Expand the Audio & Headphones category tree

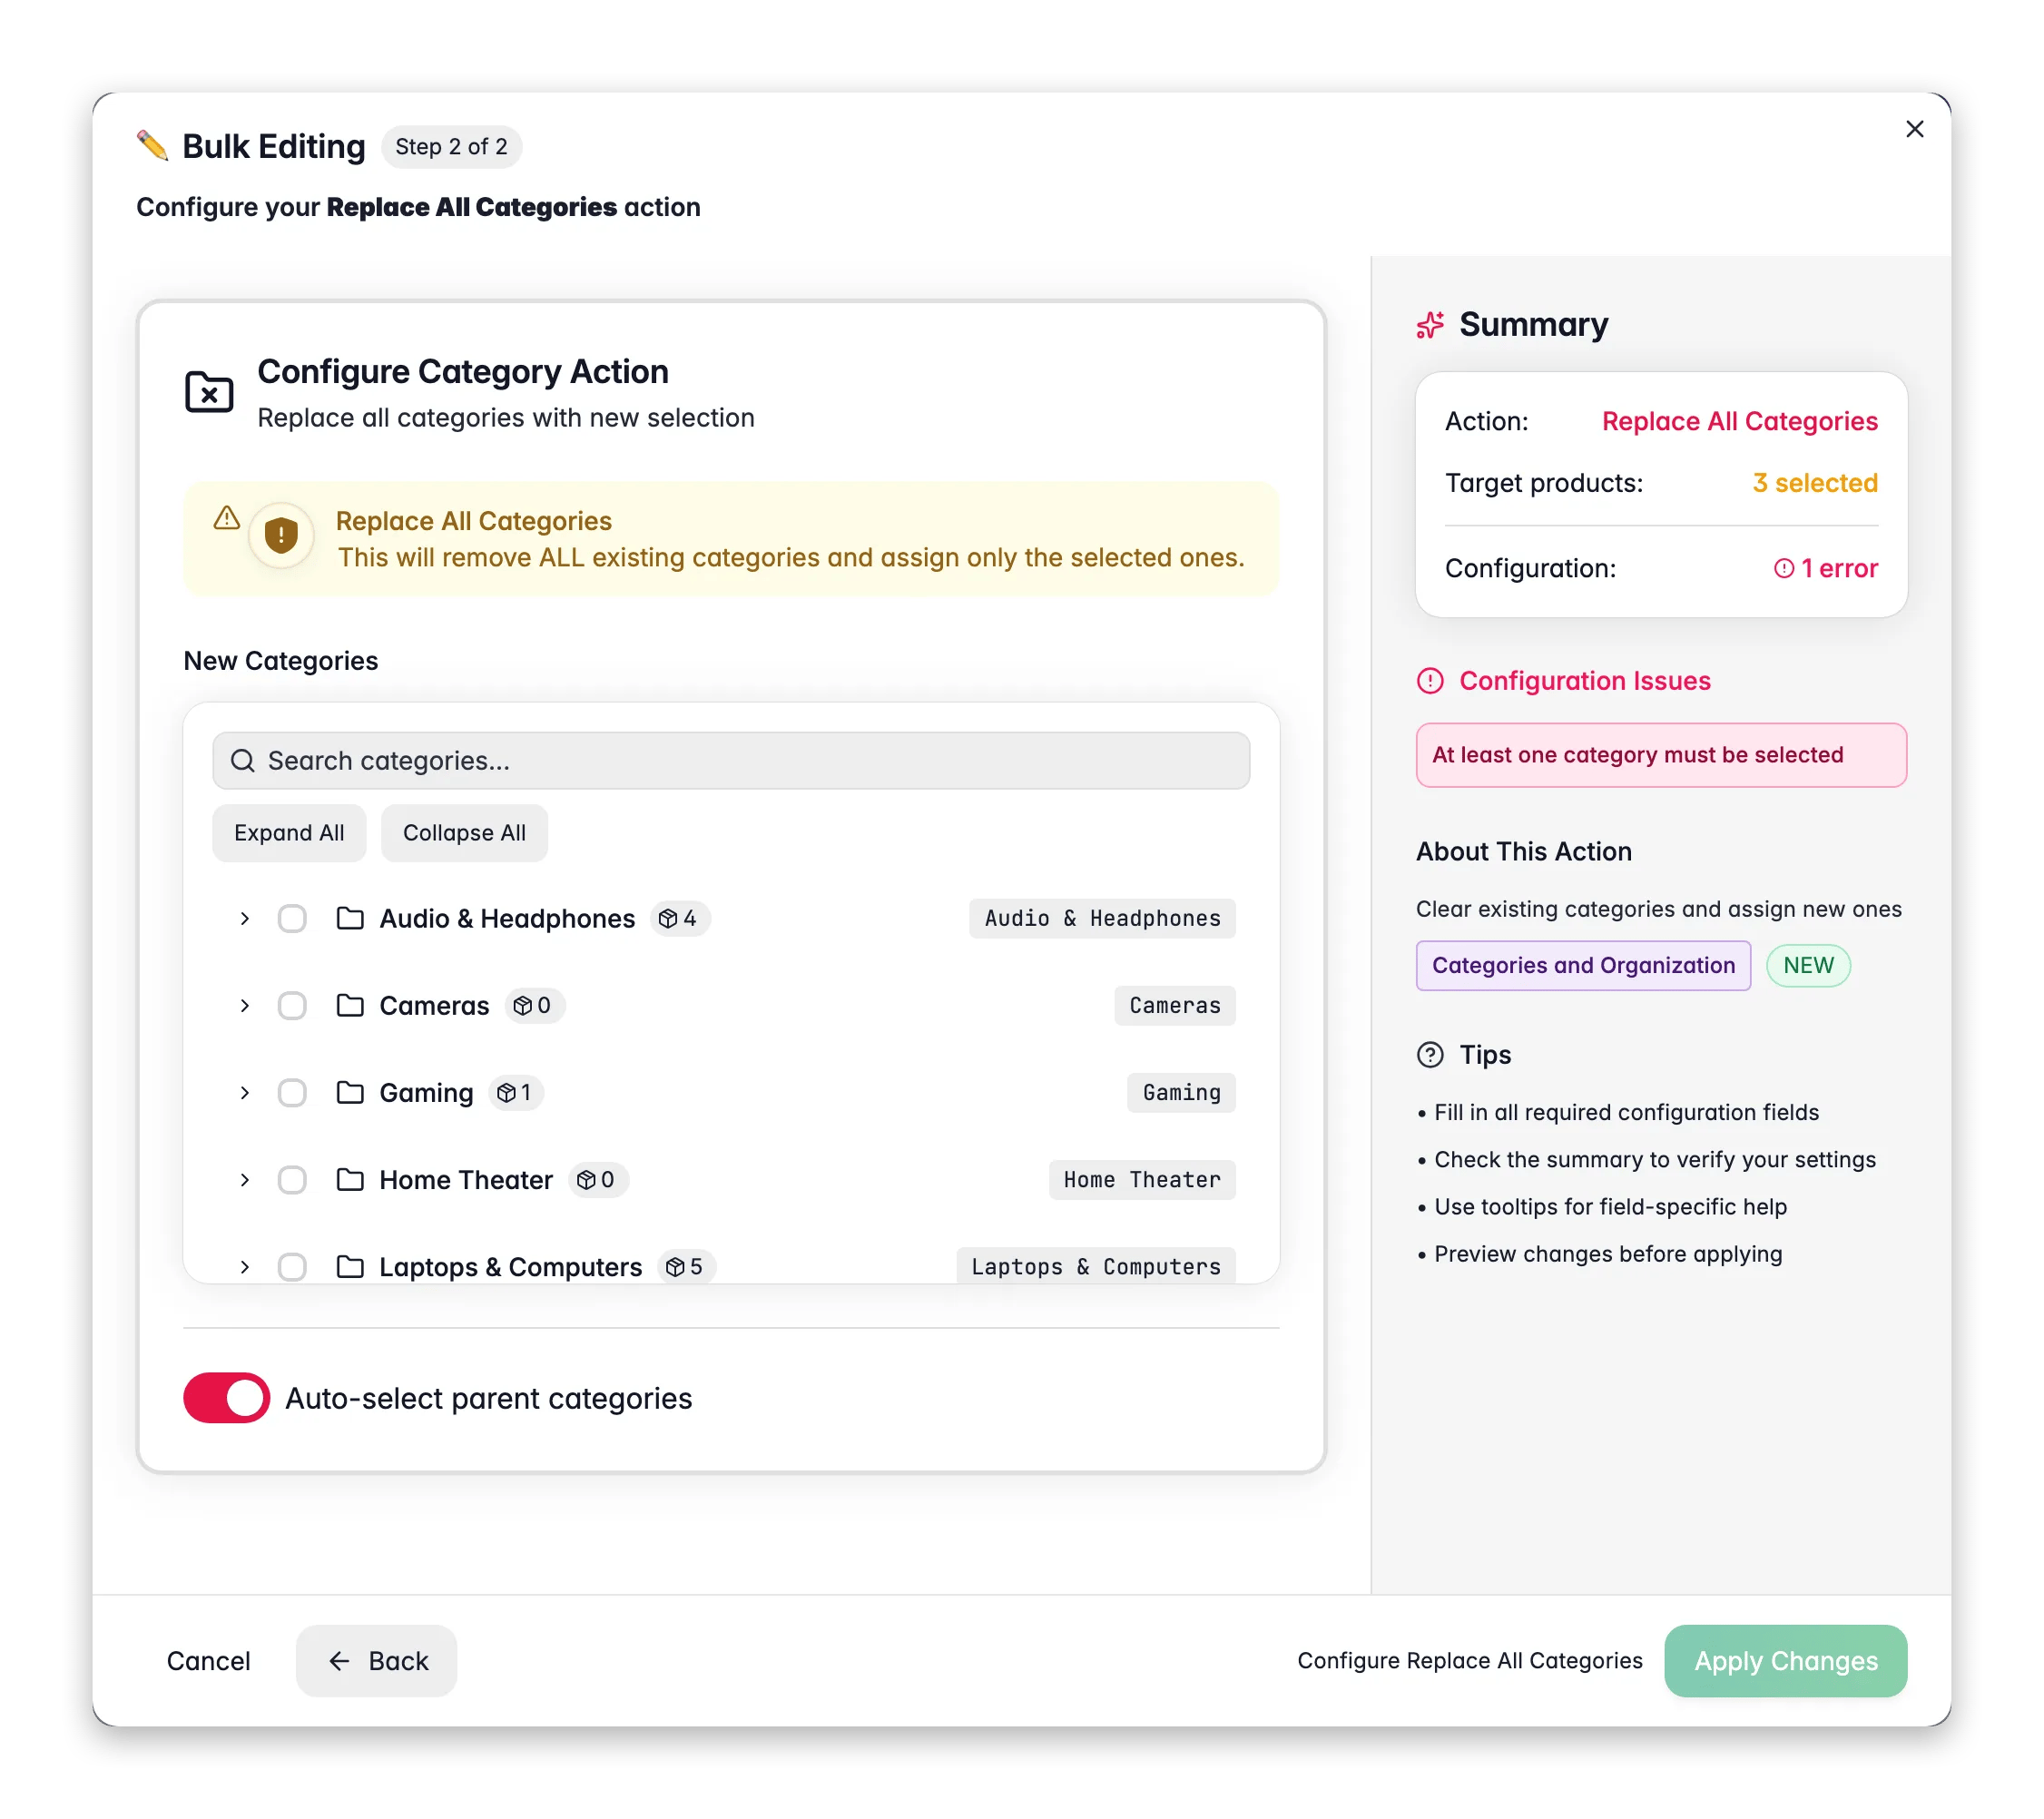(244, 918)
